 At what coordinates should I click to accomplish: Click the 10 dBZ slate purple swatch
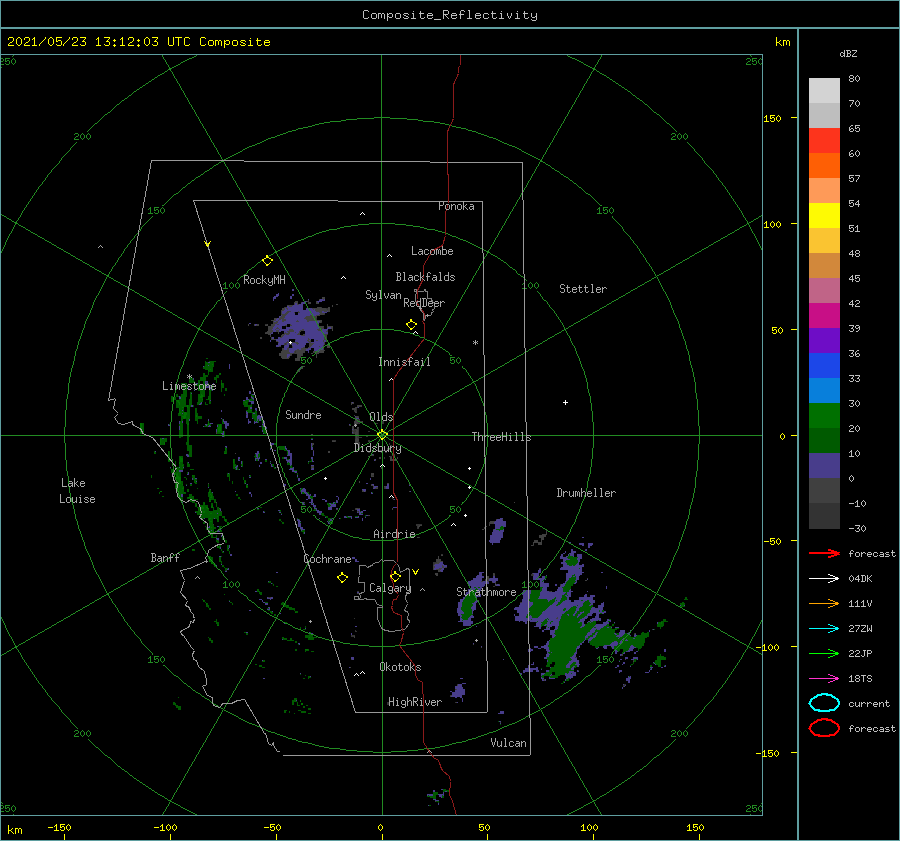(824, 466)
